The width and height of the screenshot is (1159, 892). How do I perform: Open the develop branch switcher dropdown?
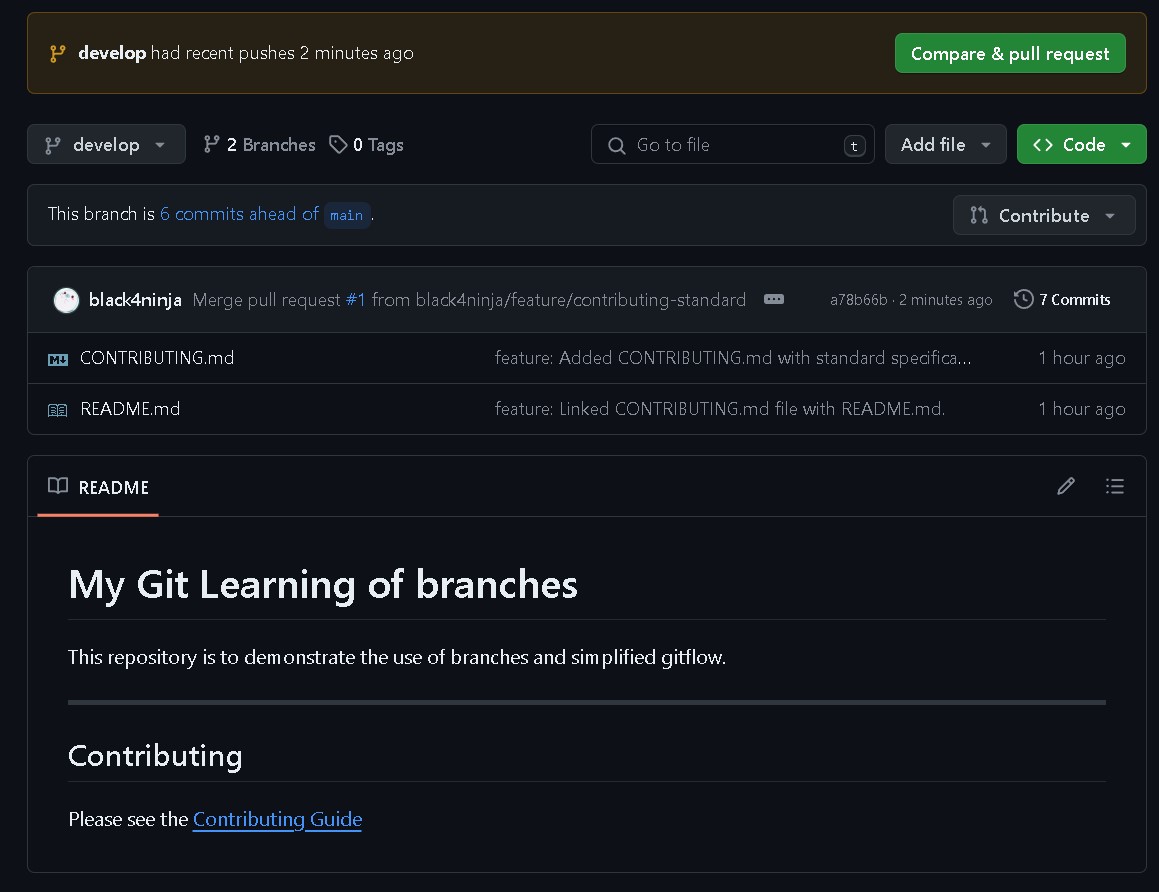(106, 145)
